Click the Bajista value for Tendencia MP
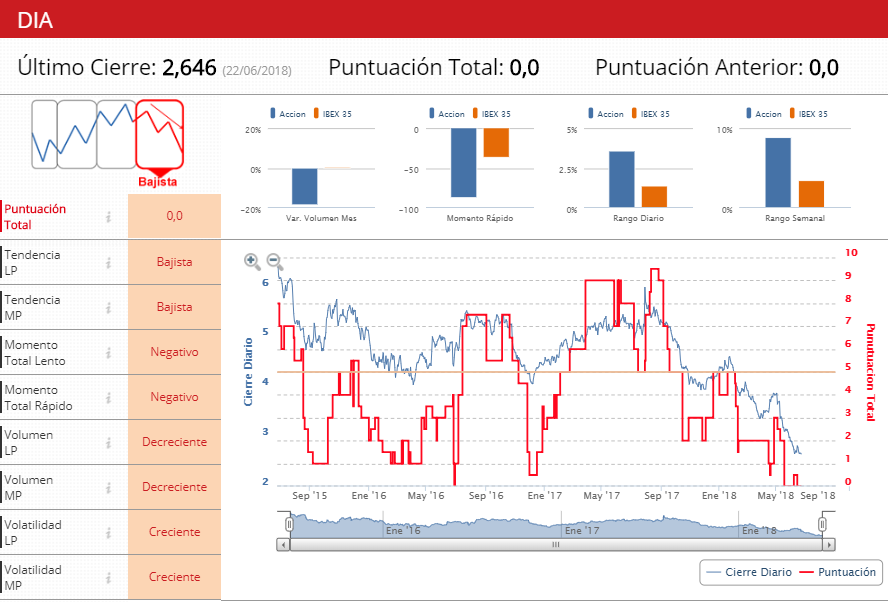Screen dimensions: 888x602 click(x=174, y=307)
